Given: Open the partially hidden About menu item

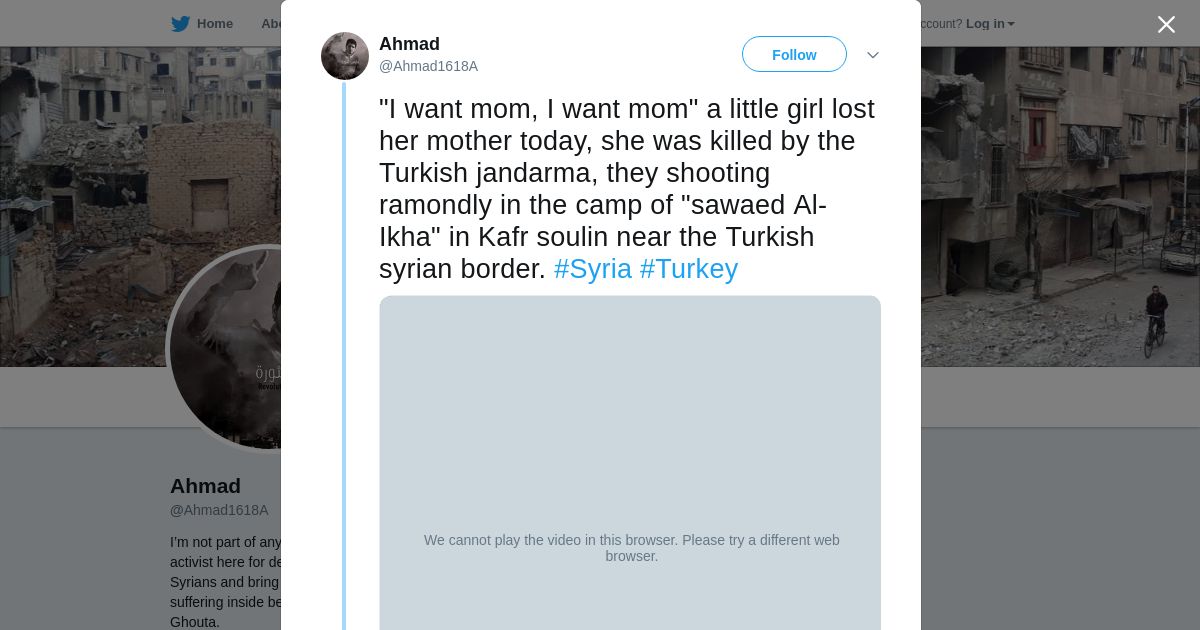Looking at the screenshot, I should (x=271, y=24).
